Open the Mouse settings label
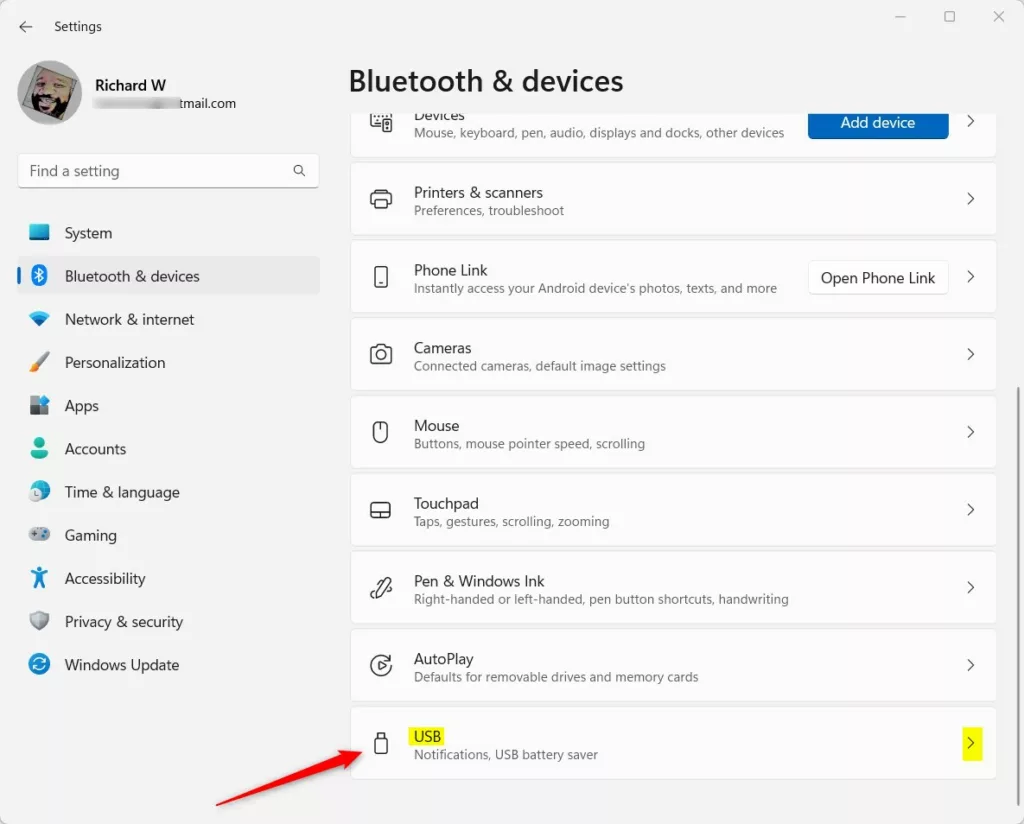 pyautogui.click(x=436, y=426)
